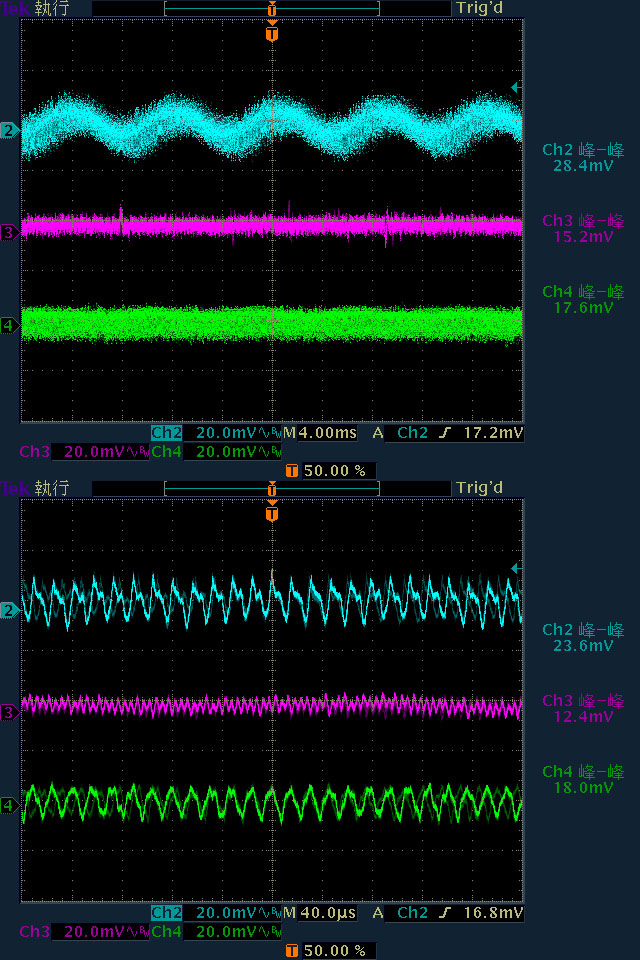Click the Trig'd status above the 40.0µs capture

click(480, 488)
